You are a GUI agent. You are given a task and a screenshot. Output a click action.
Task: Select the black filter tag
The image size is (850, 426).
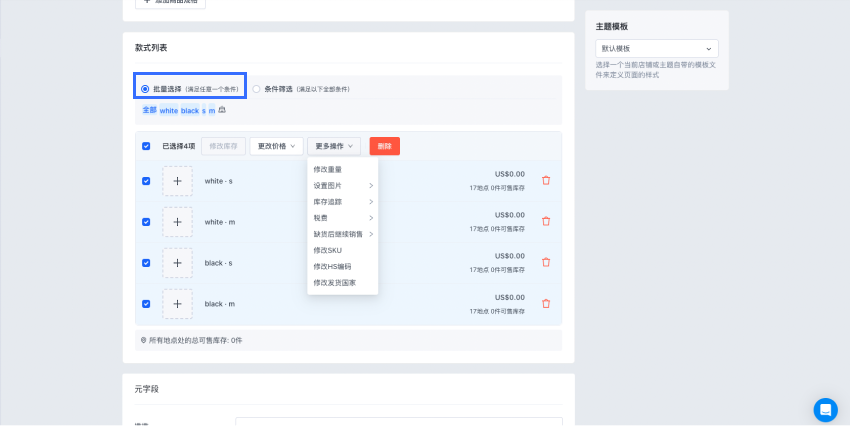tap(190, 111)
